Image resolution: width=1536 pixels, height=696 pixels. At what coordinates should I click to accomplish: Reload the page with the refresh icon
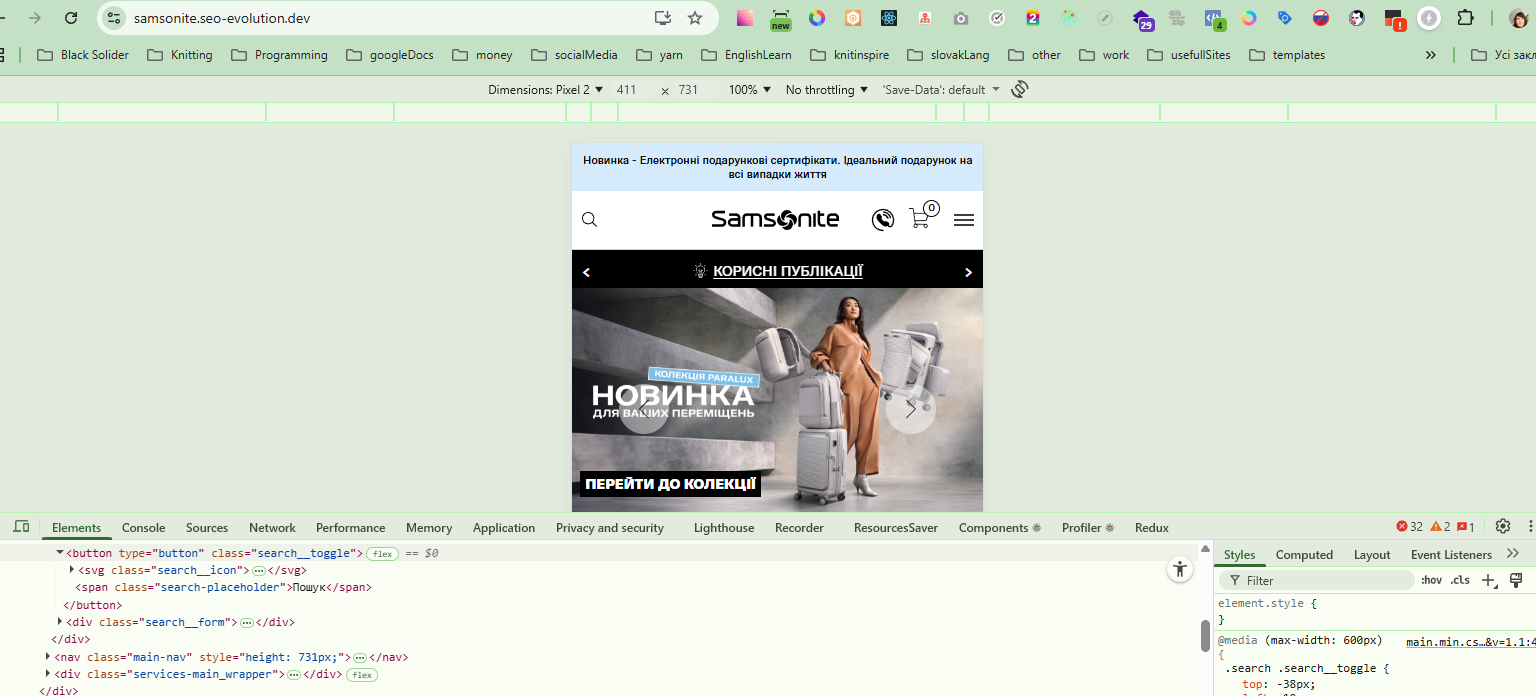[x=71, y=18]
